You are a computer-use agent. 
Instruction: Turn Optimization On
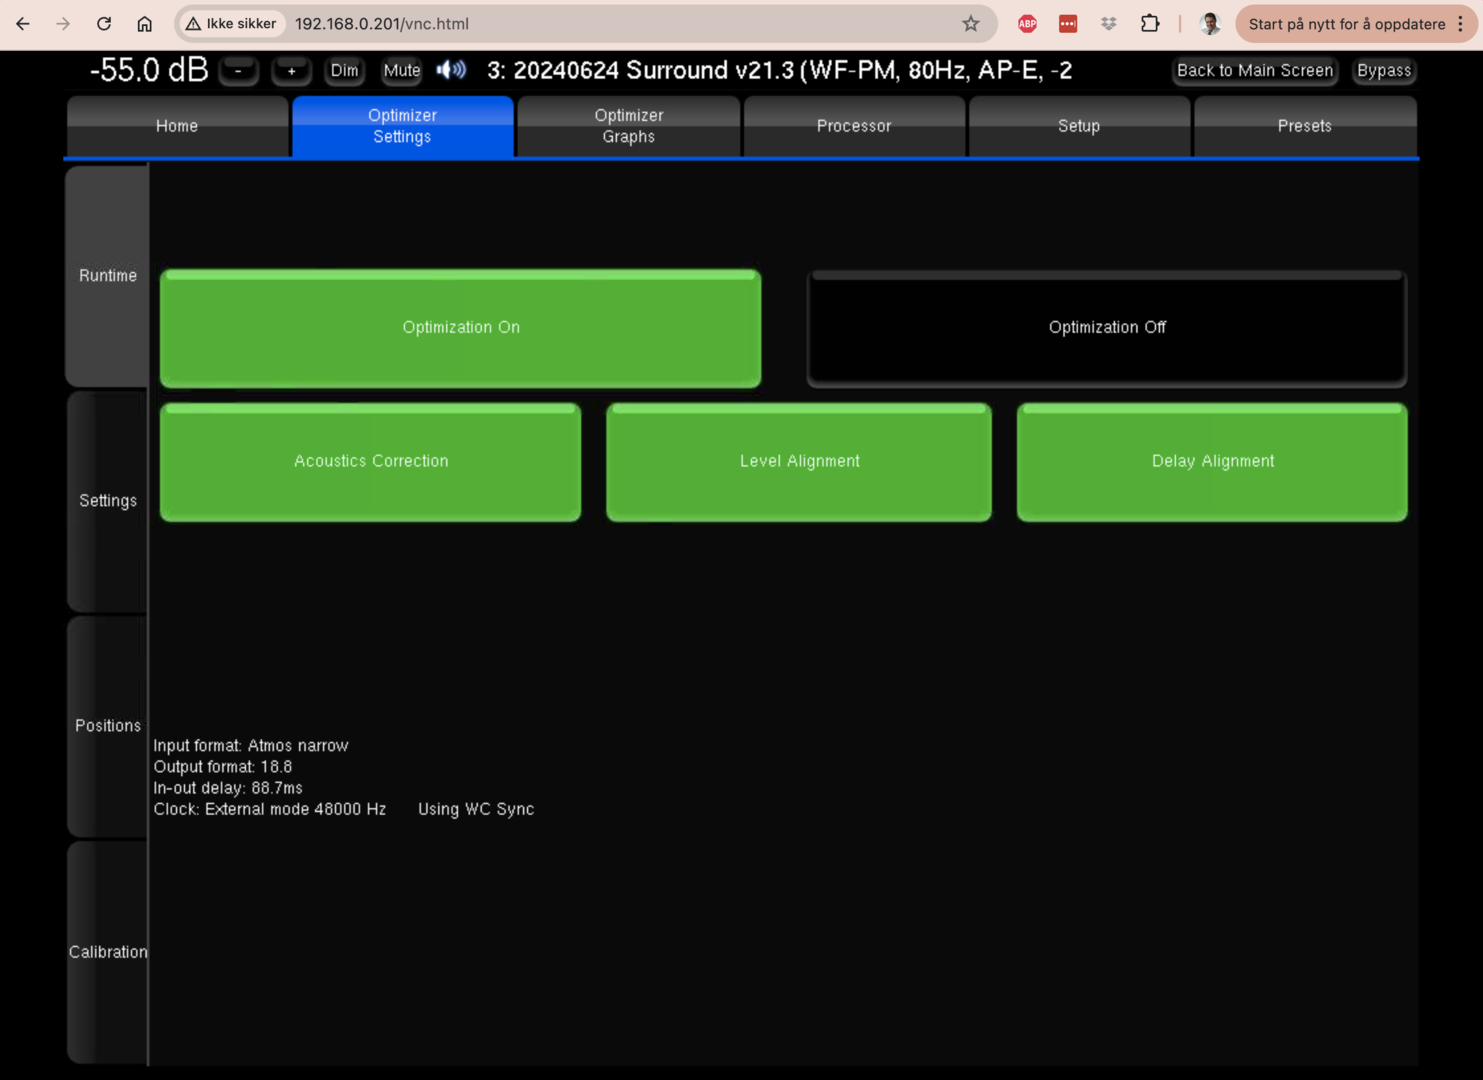(461, 328)
